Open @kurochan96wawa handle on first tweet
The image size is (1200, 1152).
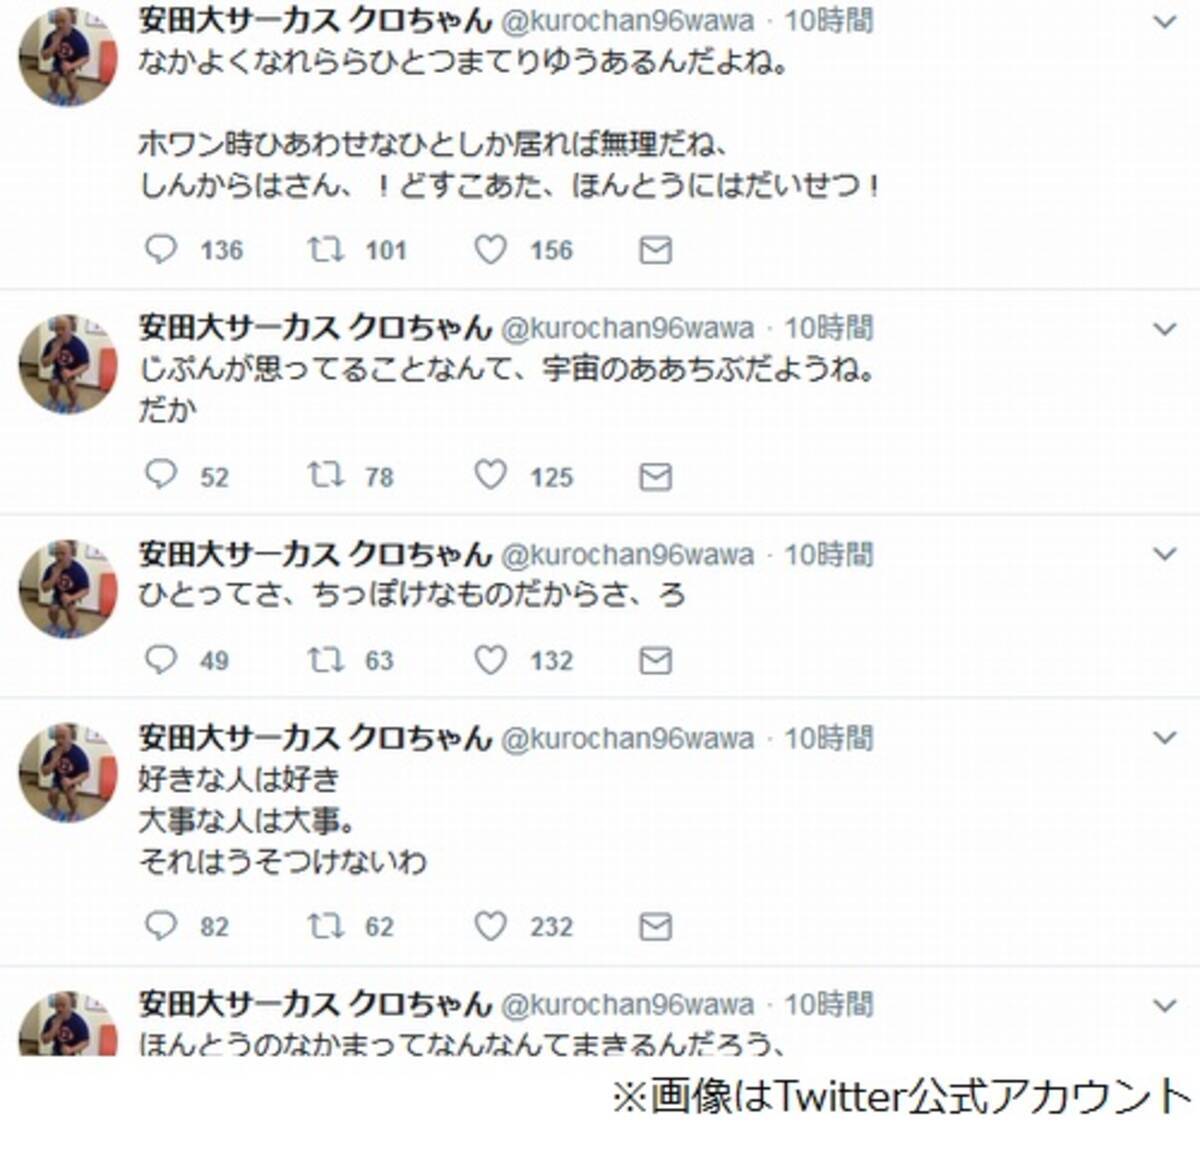(627, 20)
